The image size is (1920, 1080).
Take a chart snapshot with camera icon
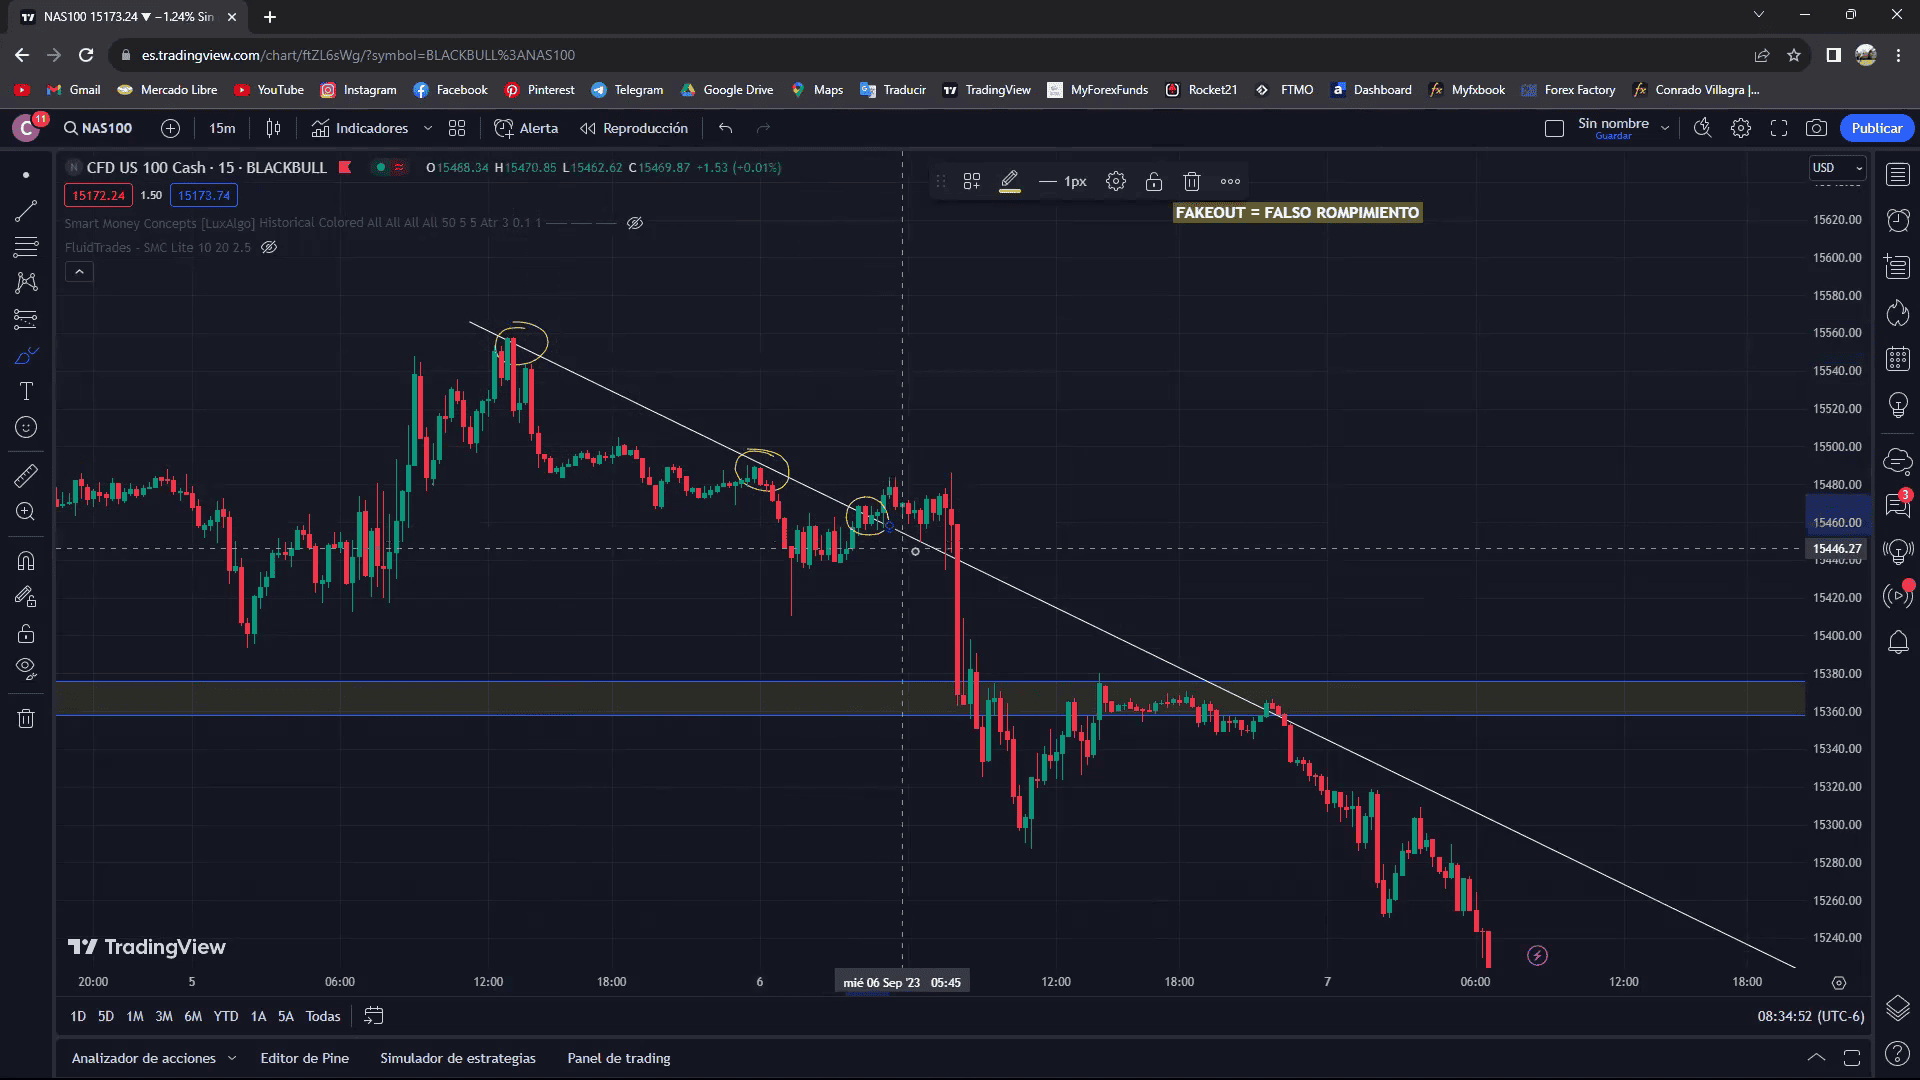click(x=1816, y=128)
